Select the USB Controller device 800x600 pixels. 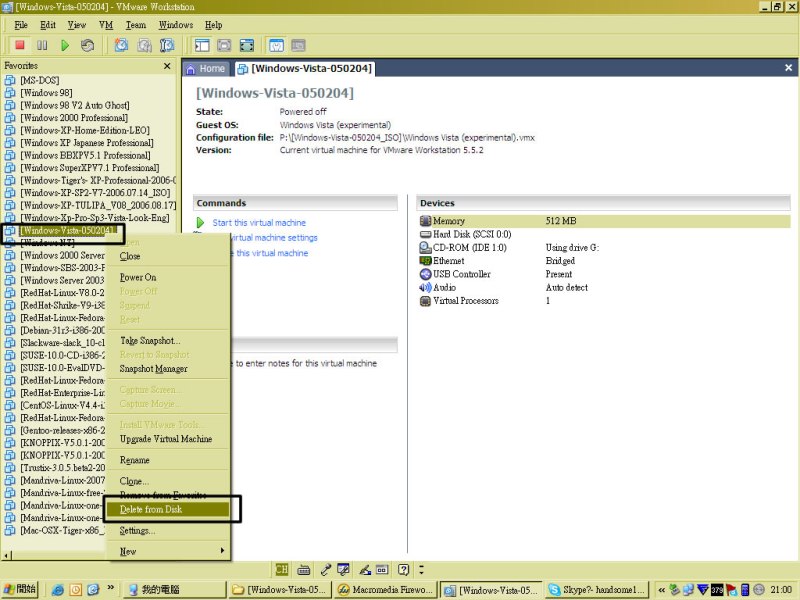point(455,274)
